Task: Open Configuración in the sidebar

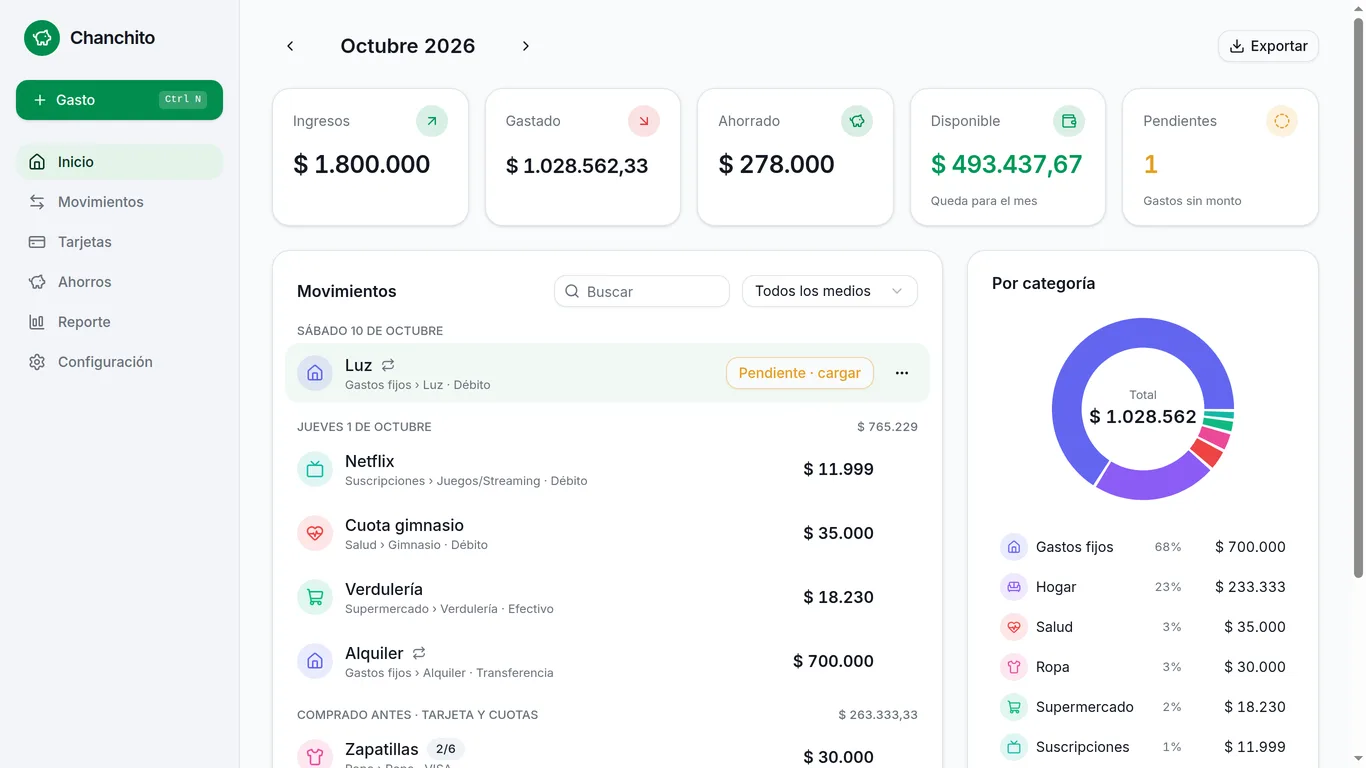Action: [119, 362]
